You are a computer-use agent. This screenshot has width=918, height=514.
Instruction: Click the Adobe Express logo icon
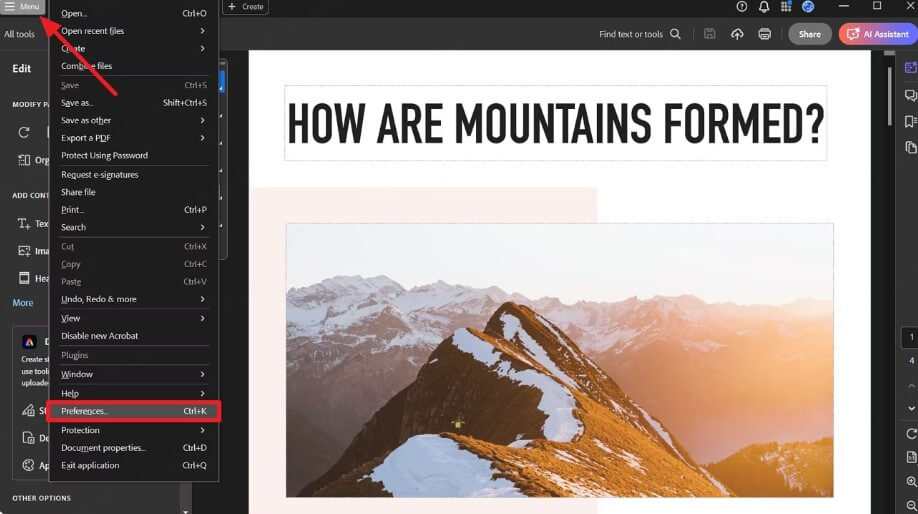[29, 342]
